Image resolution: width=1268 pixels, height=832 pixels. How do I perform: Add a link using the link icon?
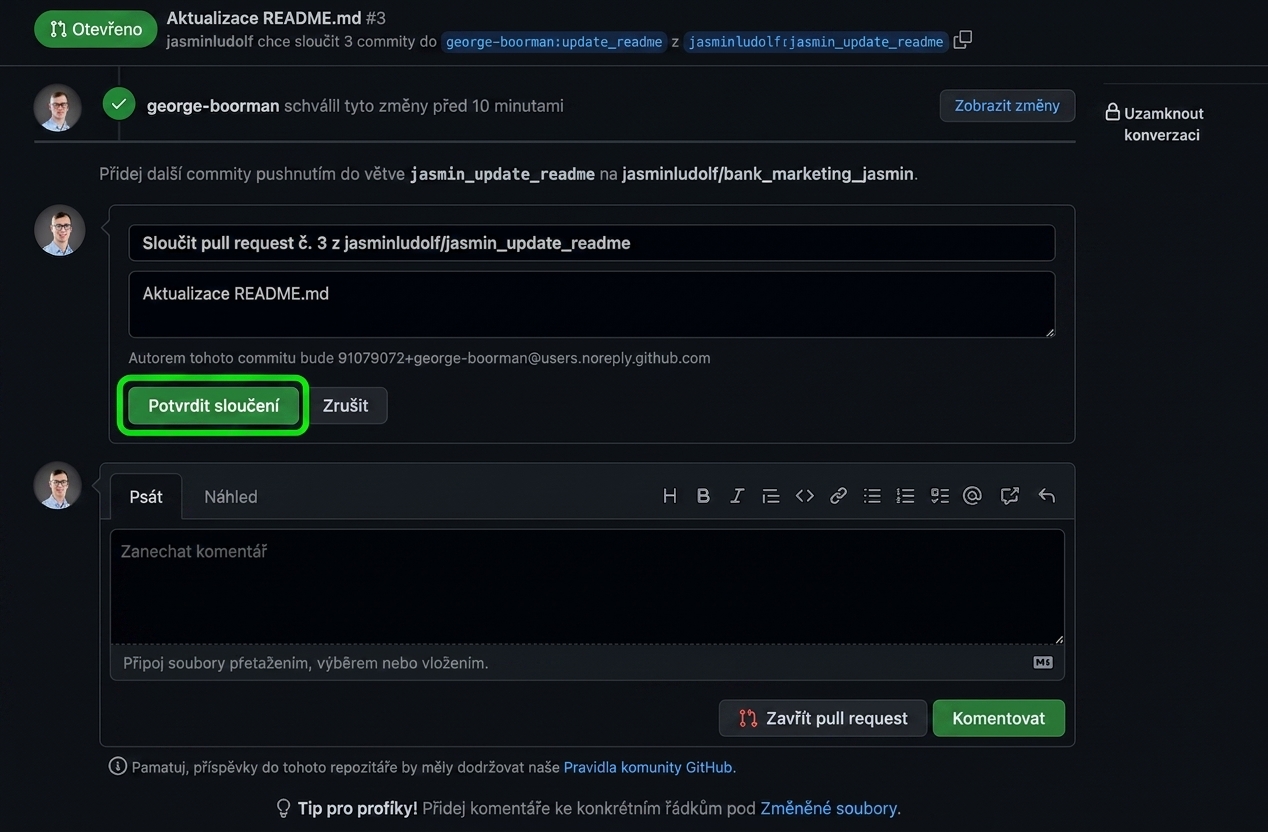839,496
